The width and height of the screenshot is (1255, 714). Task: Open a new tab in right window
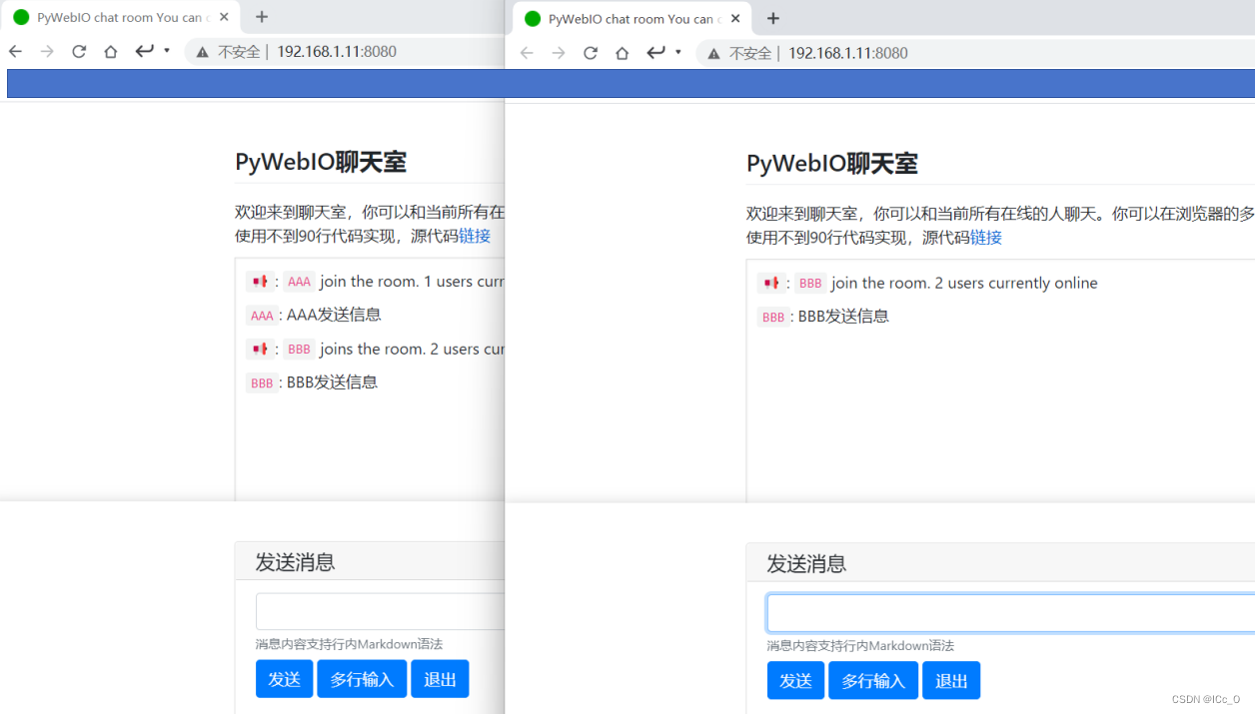[773, 19]
